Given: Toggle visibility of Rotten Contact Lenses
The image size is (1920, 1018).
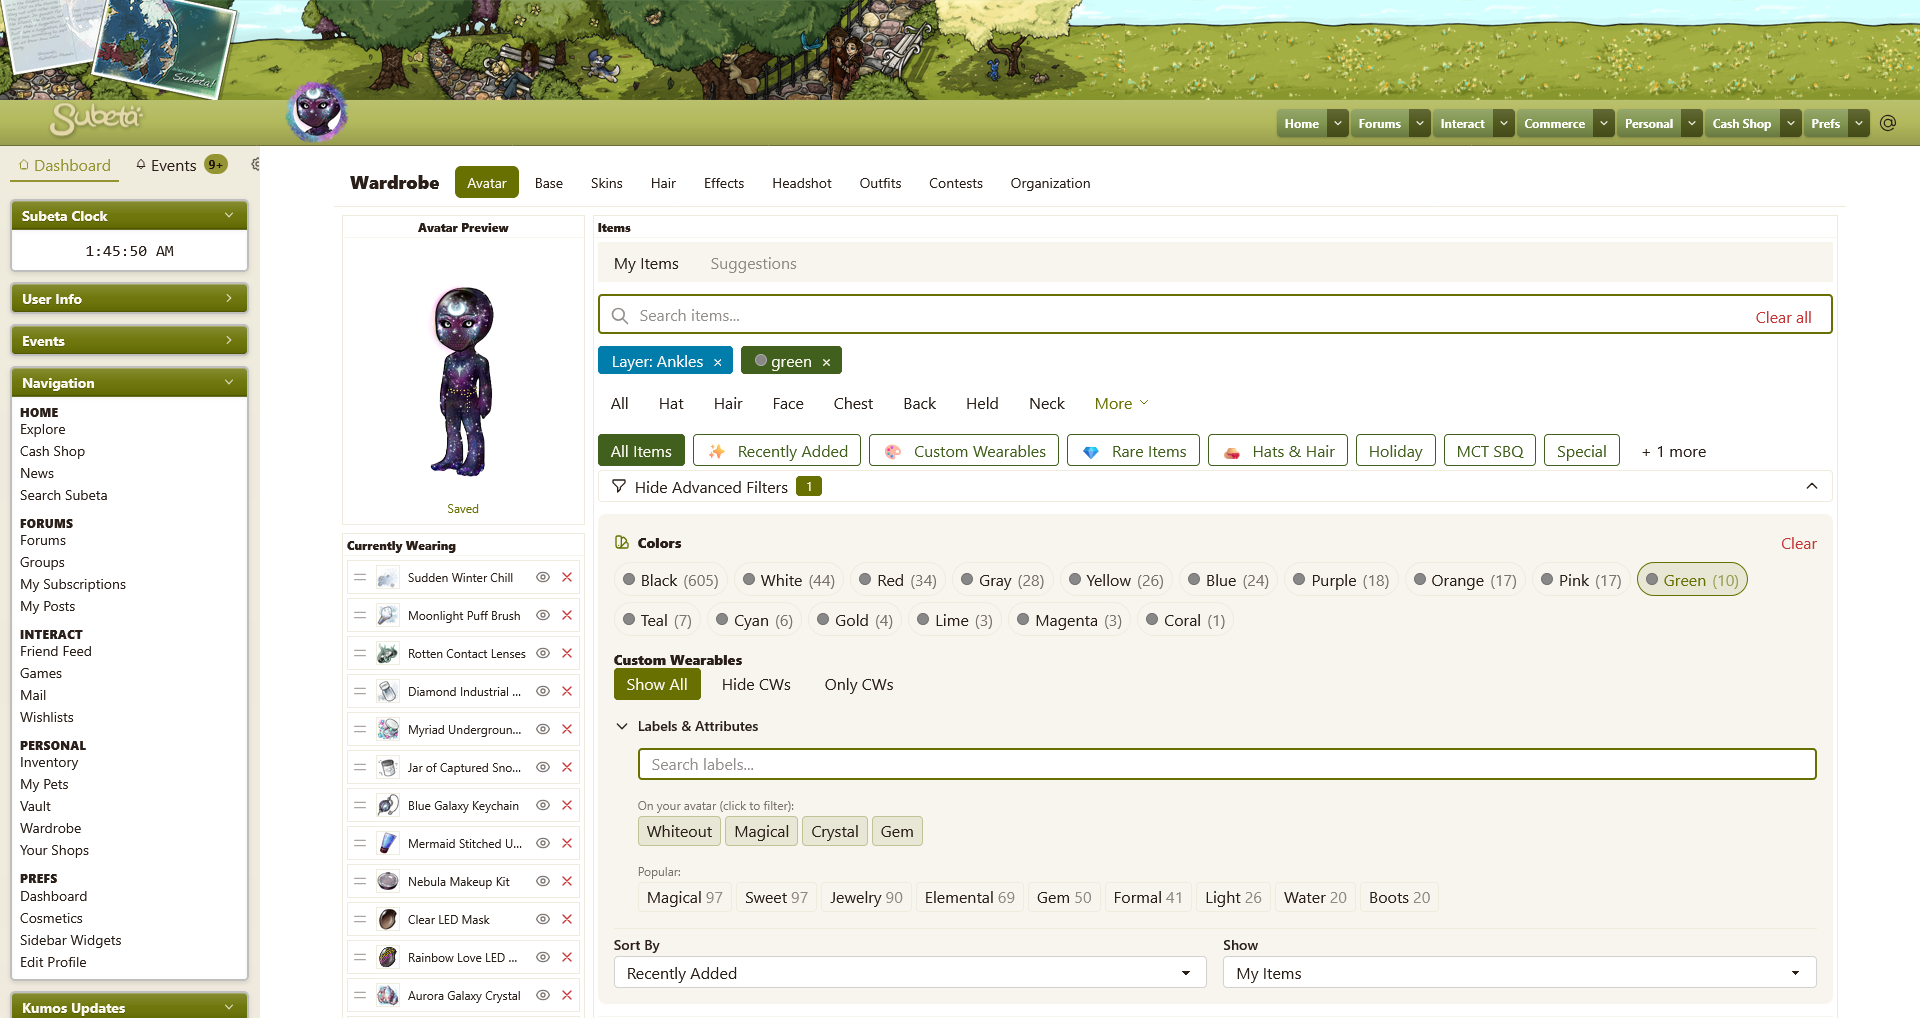Looking at the screenshot, I should [543, 654].
